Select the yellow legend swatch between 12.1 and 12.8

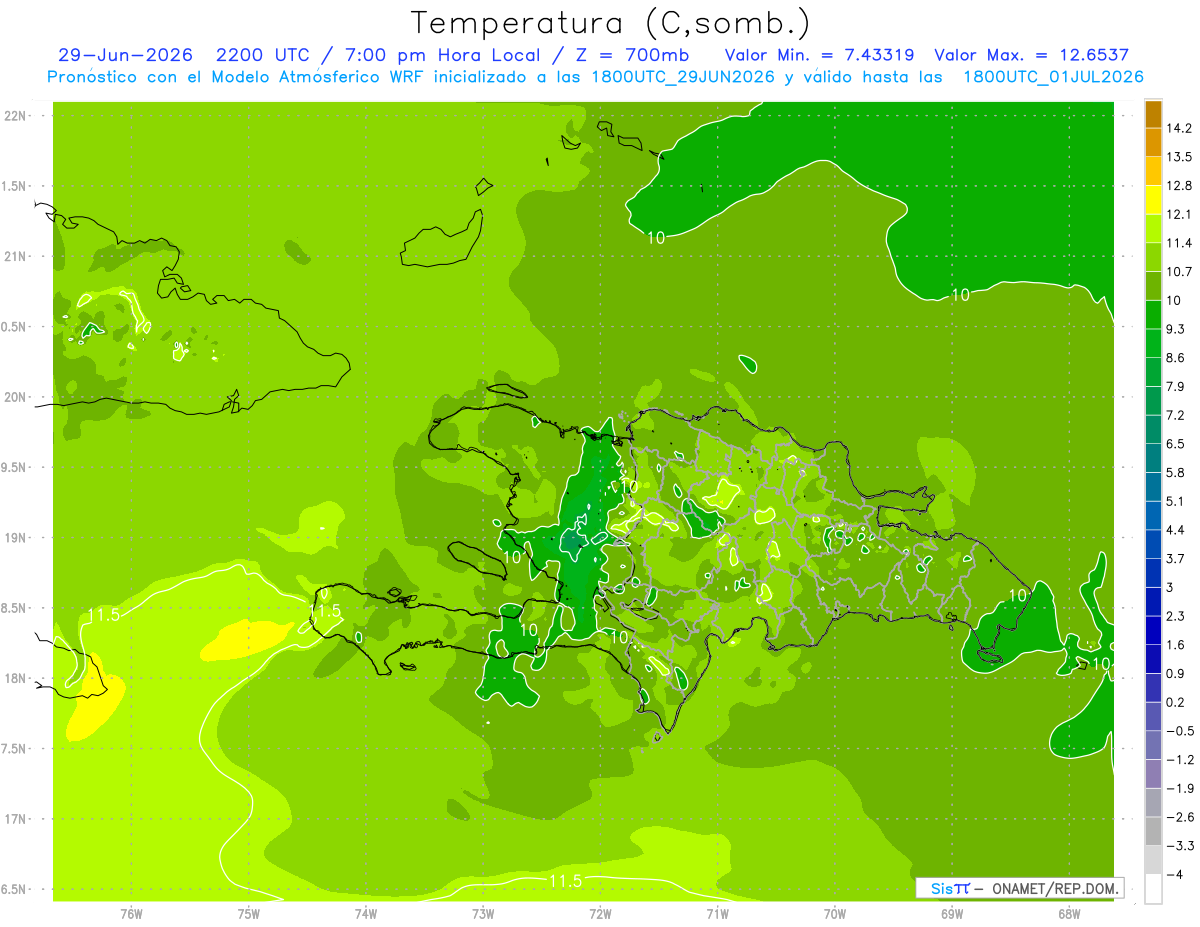pyautogui.click(x=1153, y=199)
